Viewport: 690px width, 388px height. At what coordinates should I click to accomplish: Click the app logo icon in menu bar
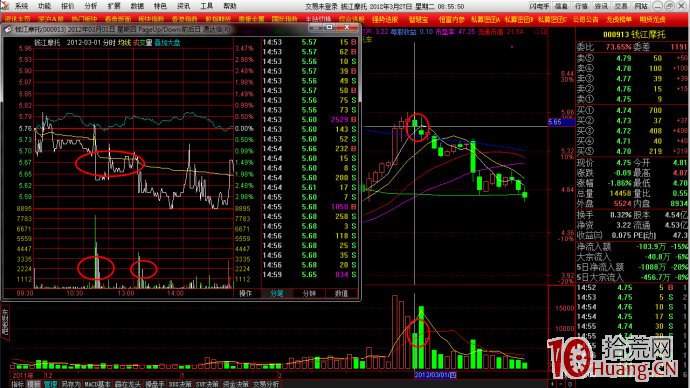(5, 6)
